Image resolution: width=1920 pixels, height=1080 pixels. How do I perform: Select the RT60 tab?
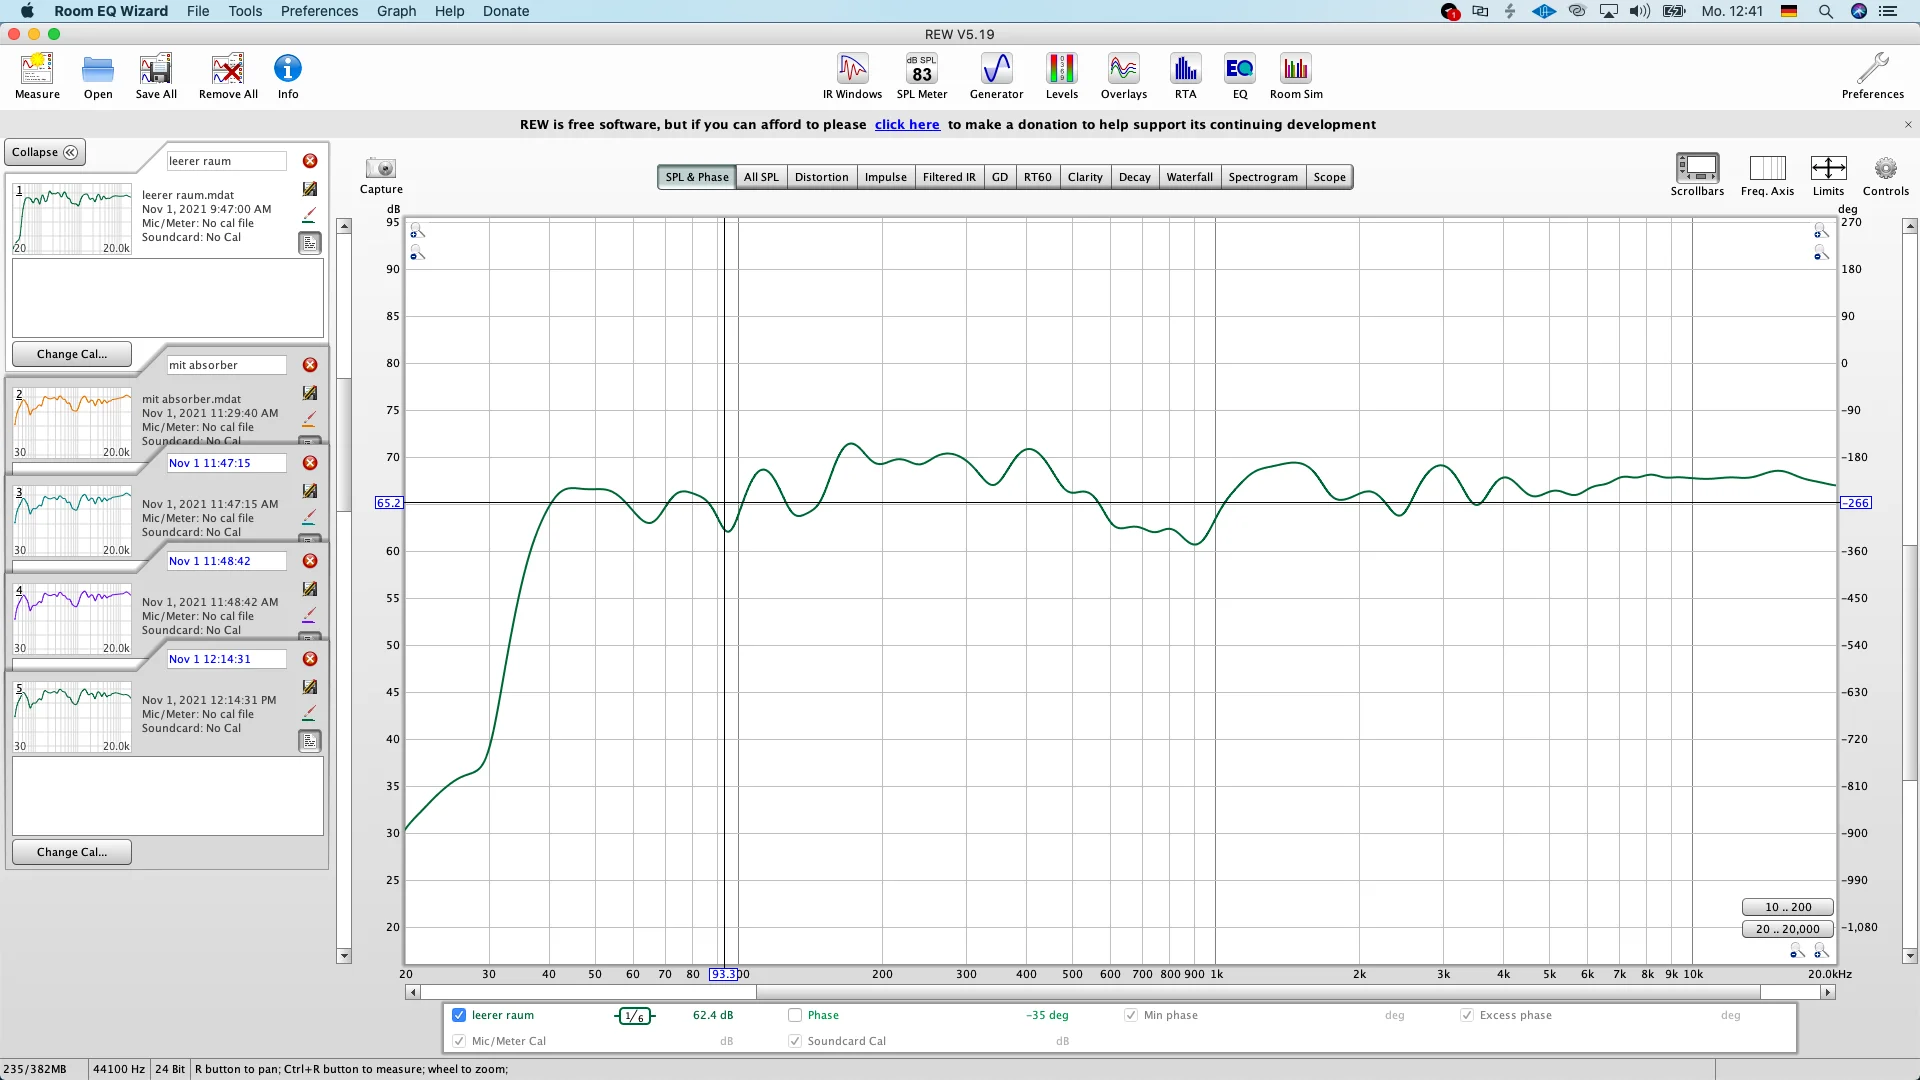coord(1037,177)
